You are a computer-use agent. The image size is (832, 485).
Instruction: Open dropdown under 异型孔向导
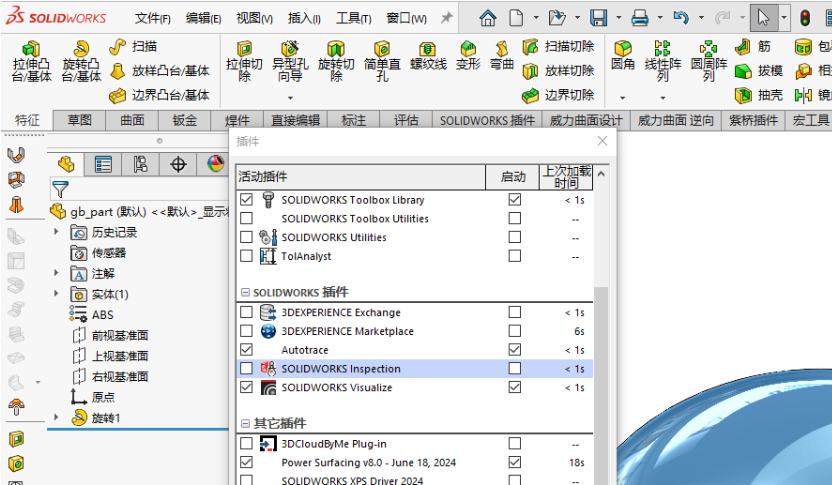point(290,98)
